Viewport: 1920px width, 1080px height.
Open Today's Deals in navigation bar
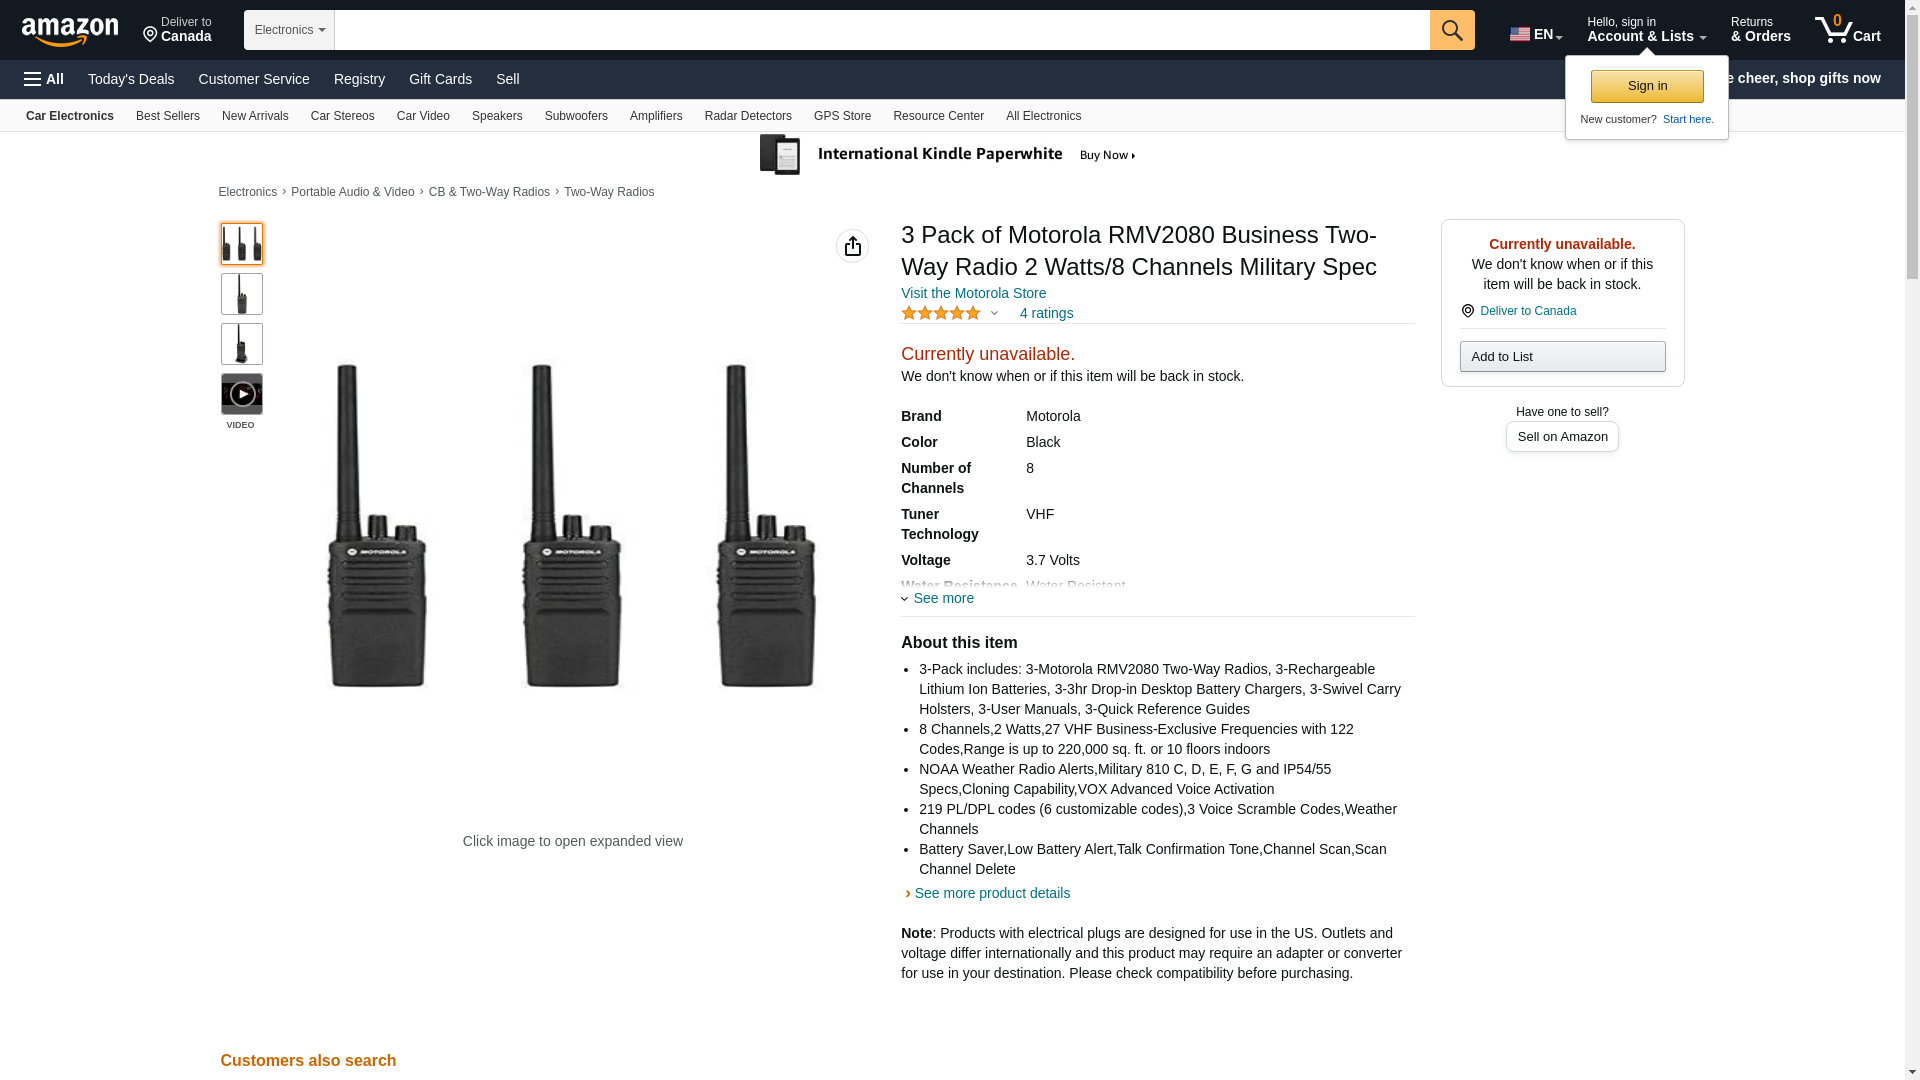pyautogui.click(x=131, y=79)
